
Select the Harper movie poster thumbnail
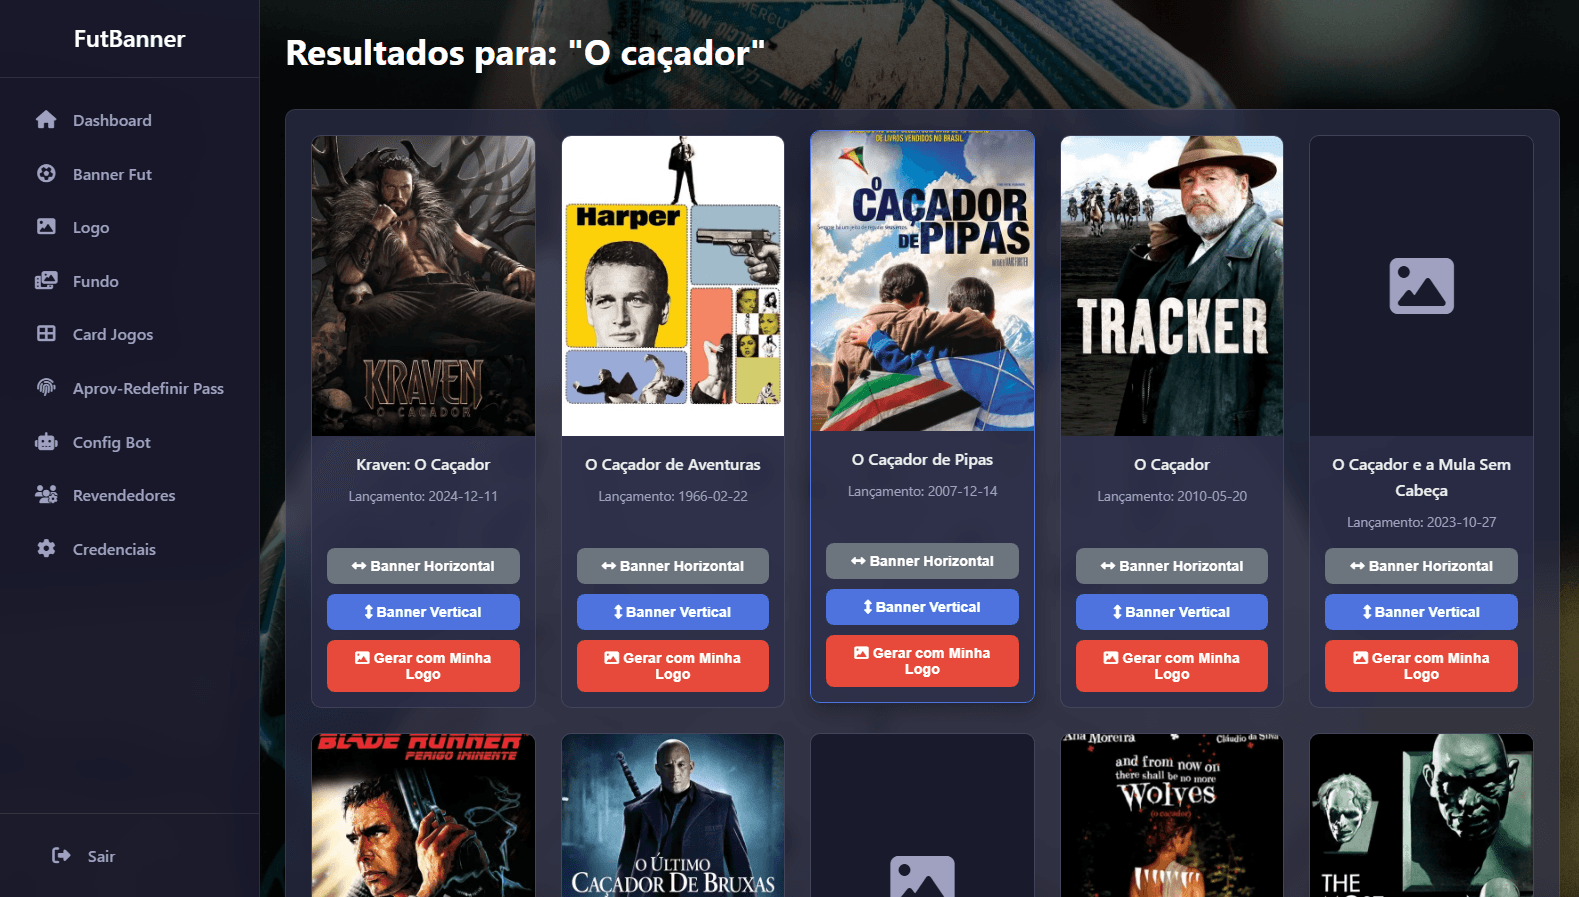tap(673, 286)
